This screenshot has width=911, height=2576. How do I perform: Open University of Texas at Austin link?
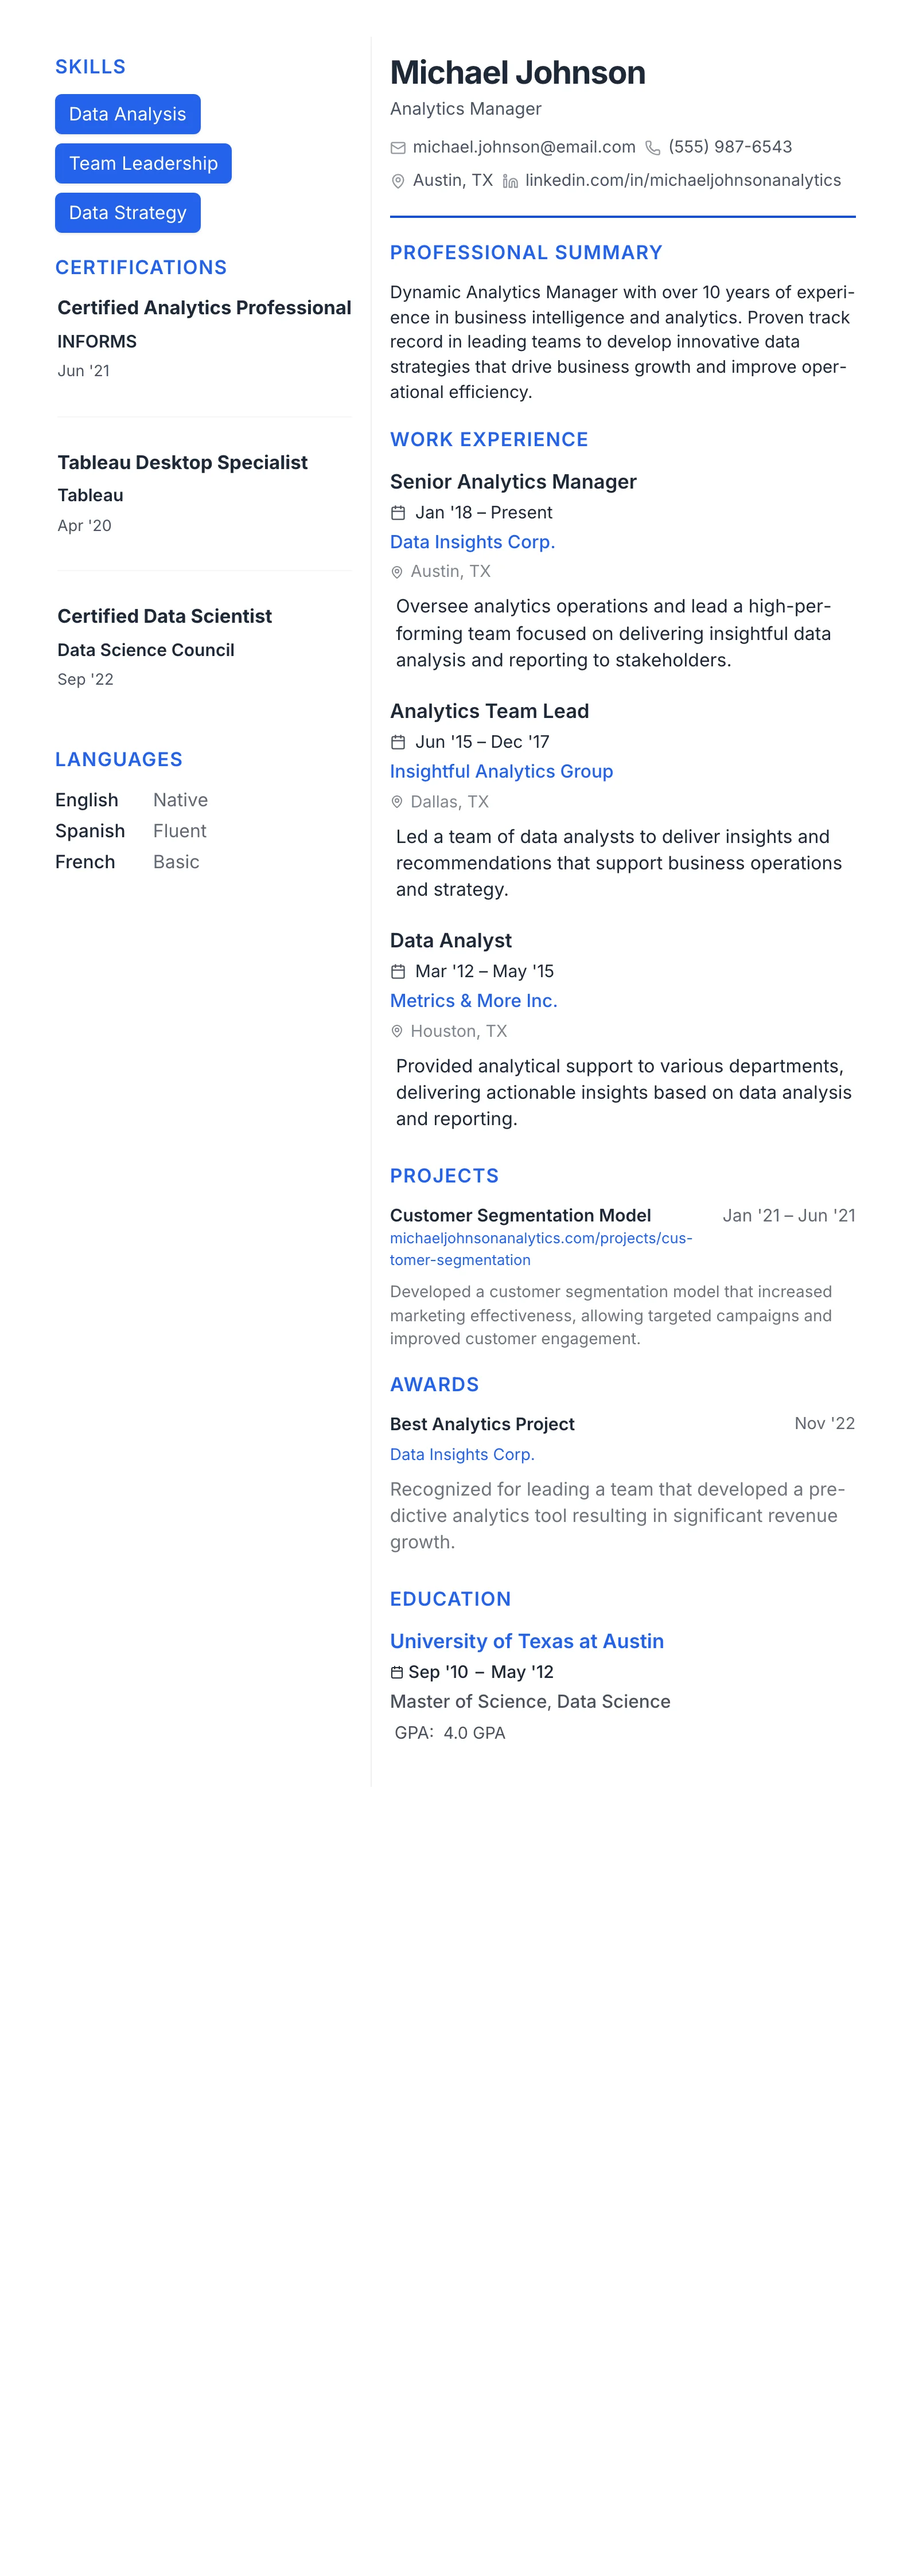527,1641
